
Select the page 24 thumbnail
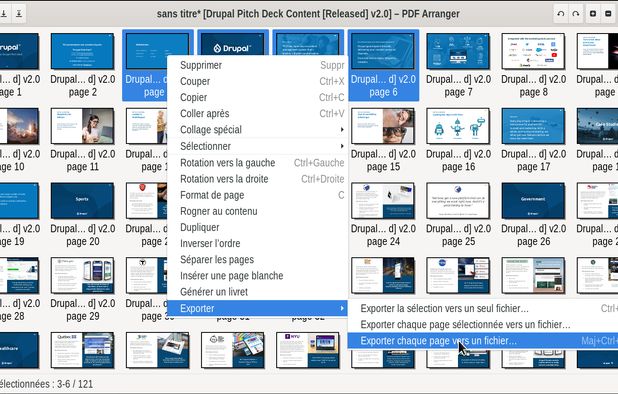(383, 201)
